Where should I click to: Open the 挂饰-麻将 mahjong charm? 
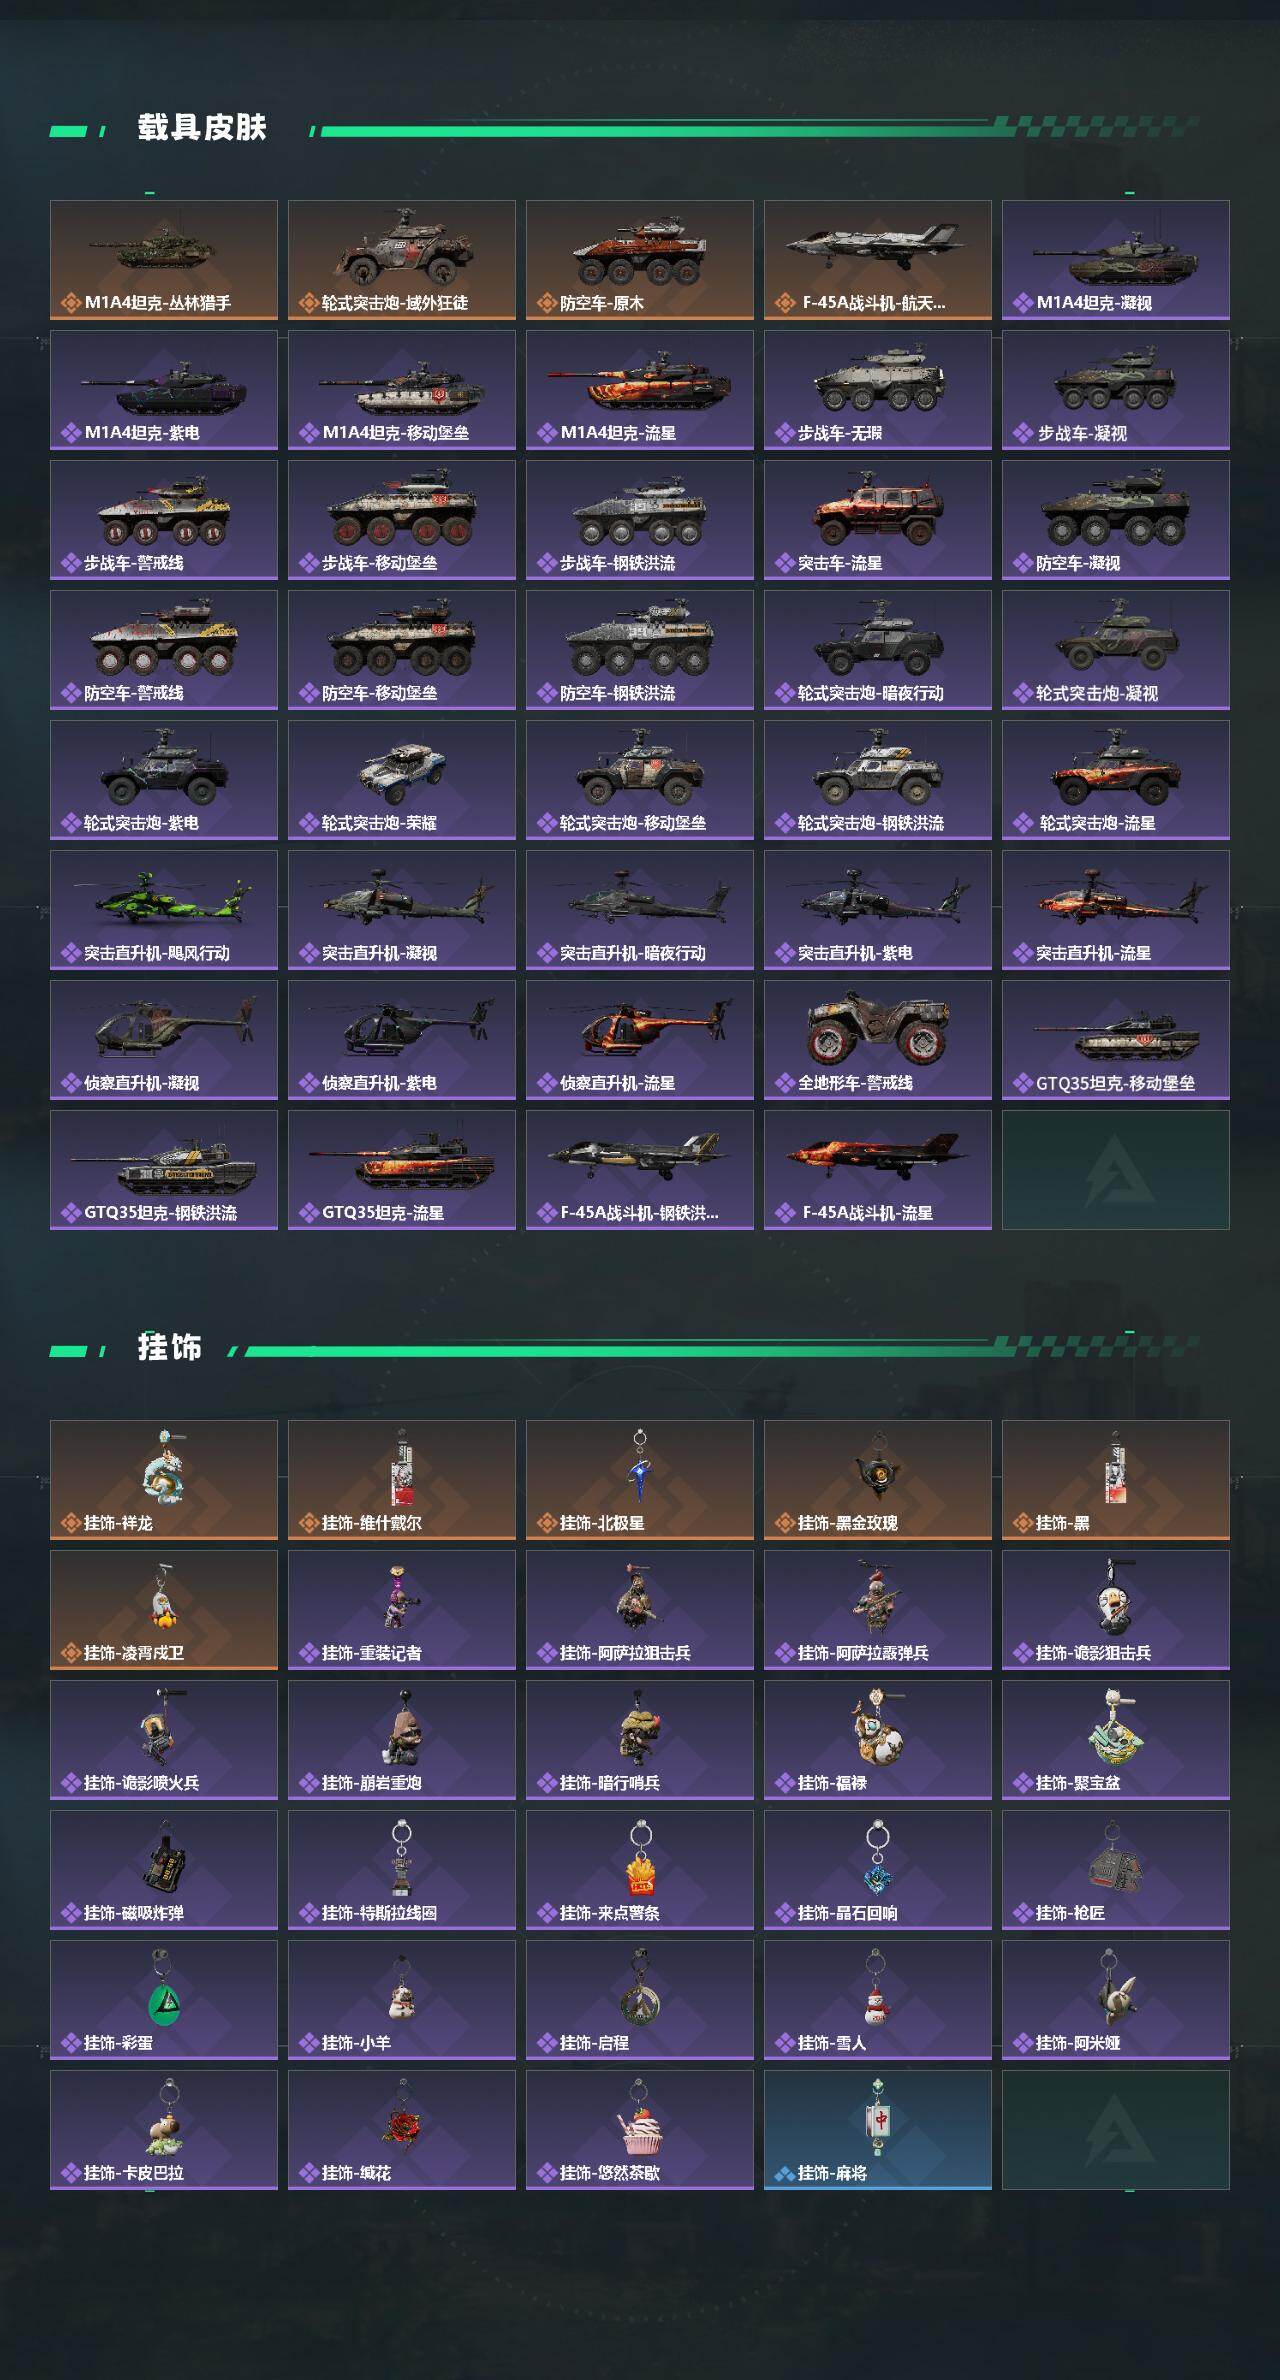pos(878,2130)
